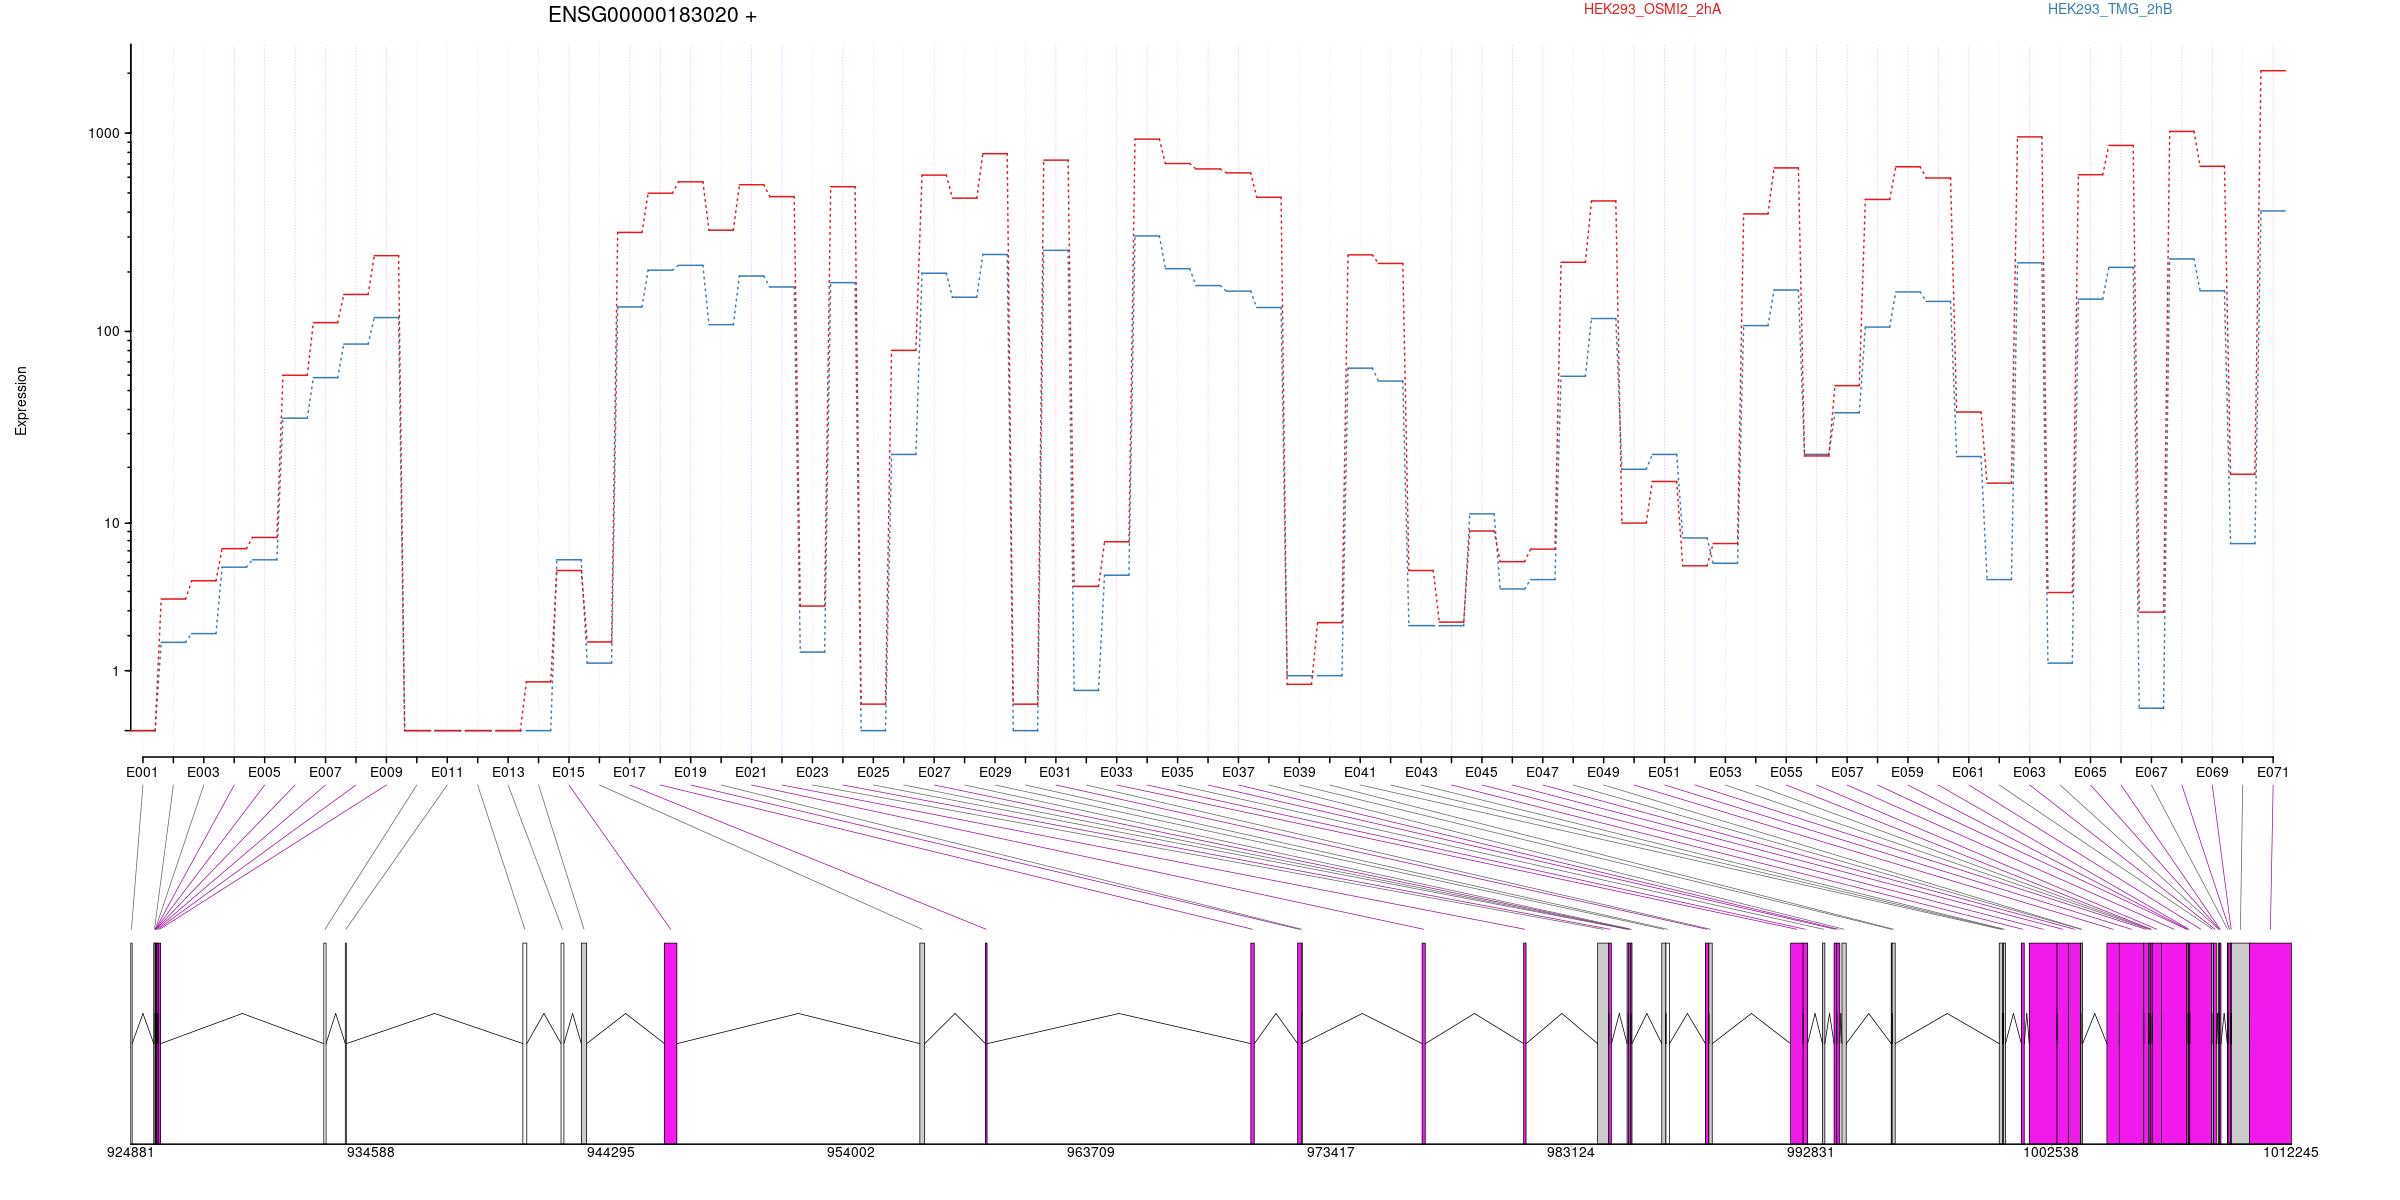The width and height of the screenshot is (2400, 1200).
Task: Click the gene title ENSG00000183020 +
Action: (652, 15)
